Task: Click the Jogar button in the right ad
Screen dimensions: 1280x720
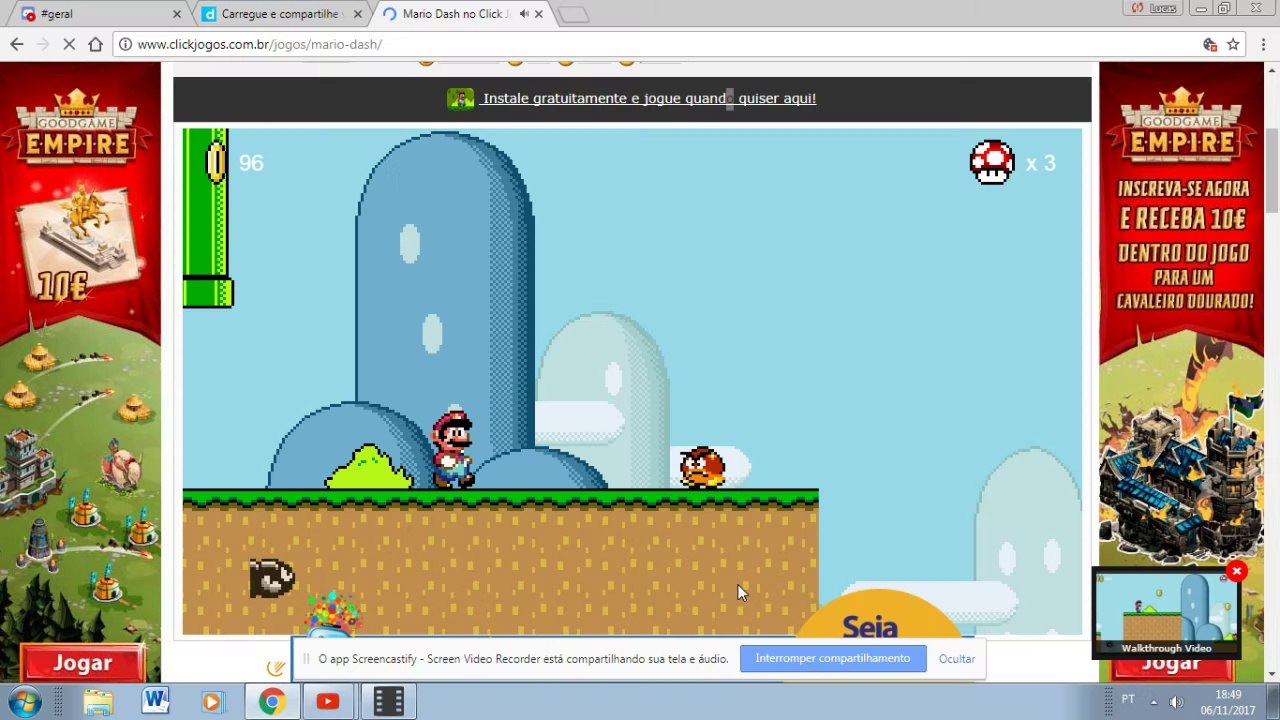Action: pos(1171,664)
